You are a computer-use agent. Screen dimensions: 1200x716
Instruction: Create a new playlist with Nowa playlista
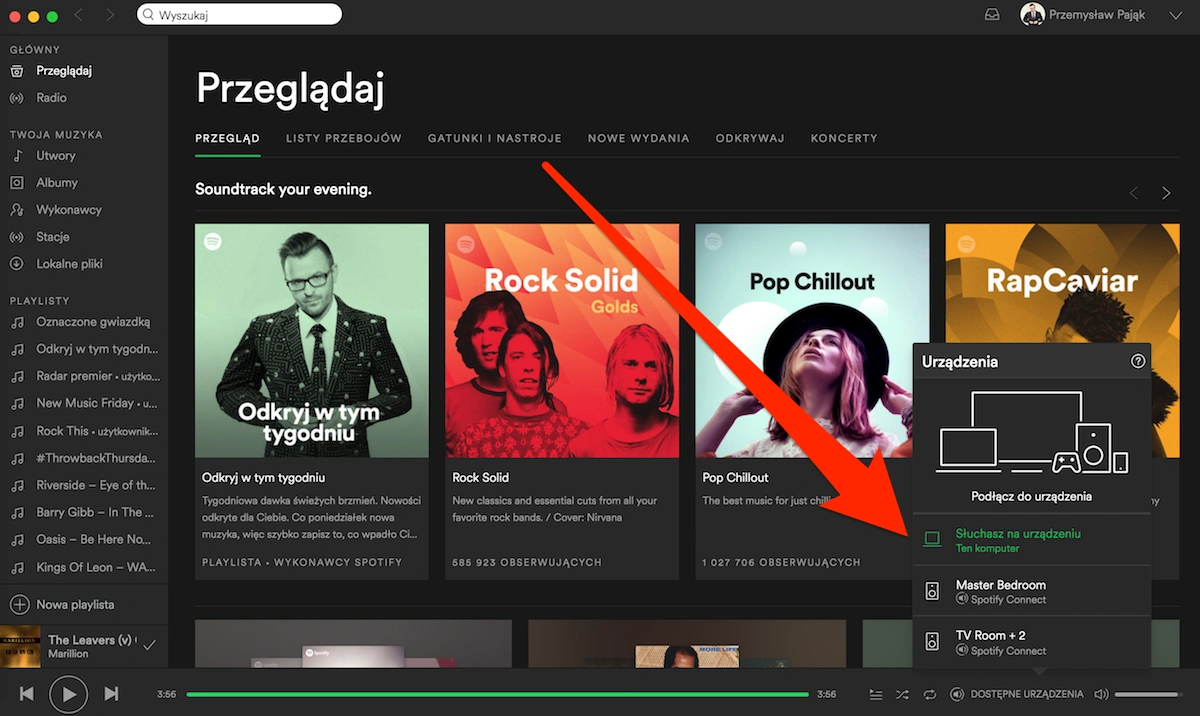(x=63, y=605)
